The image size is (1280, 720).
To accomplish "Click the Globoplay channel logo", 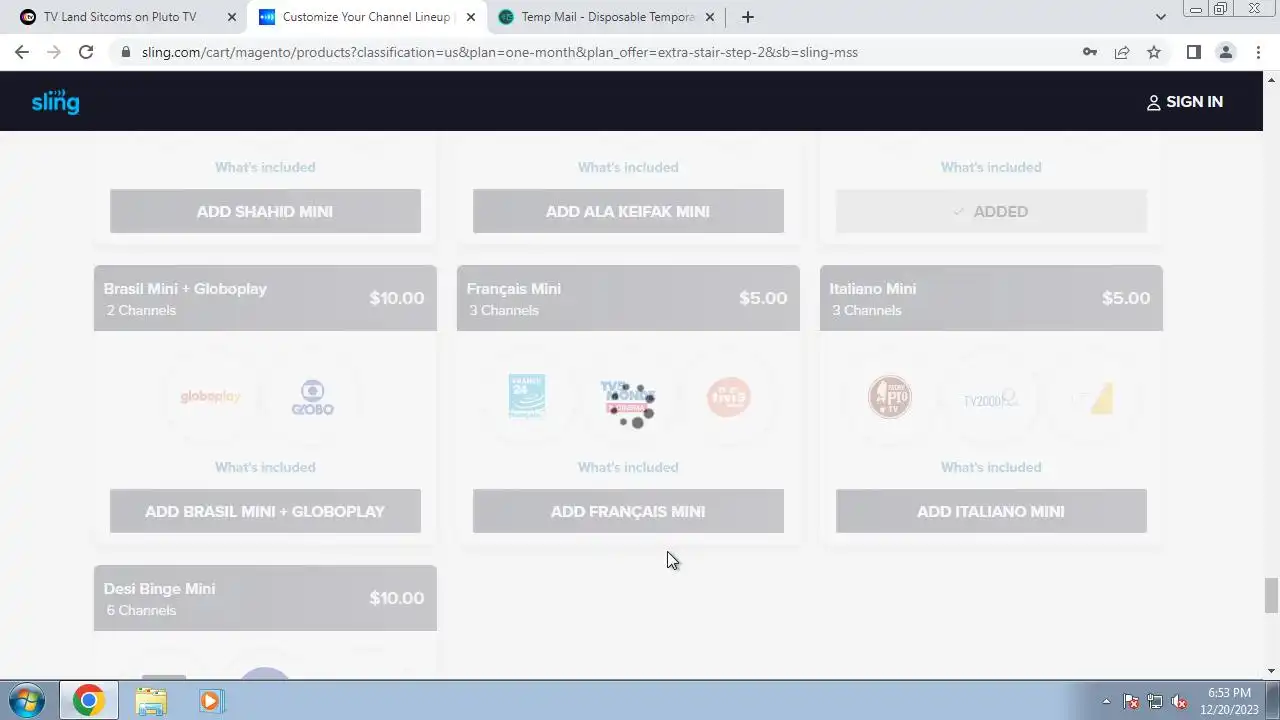I will point(211,397).
